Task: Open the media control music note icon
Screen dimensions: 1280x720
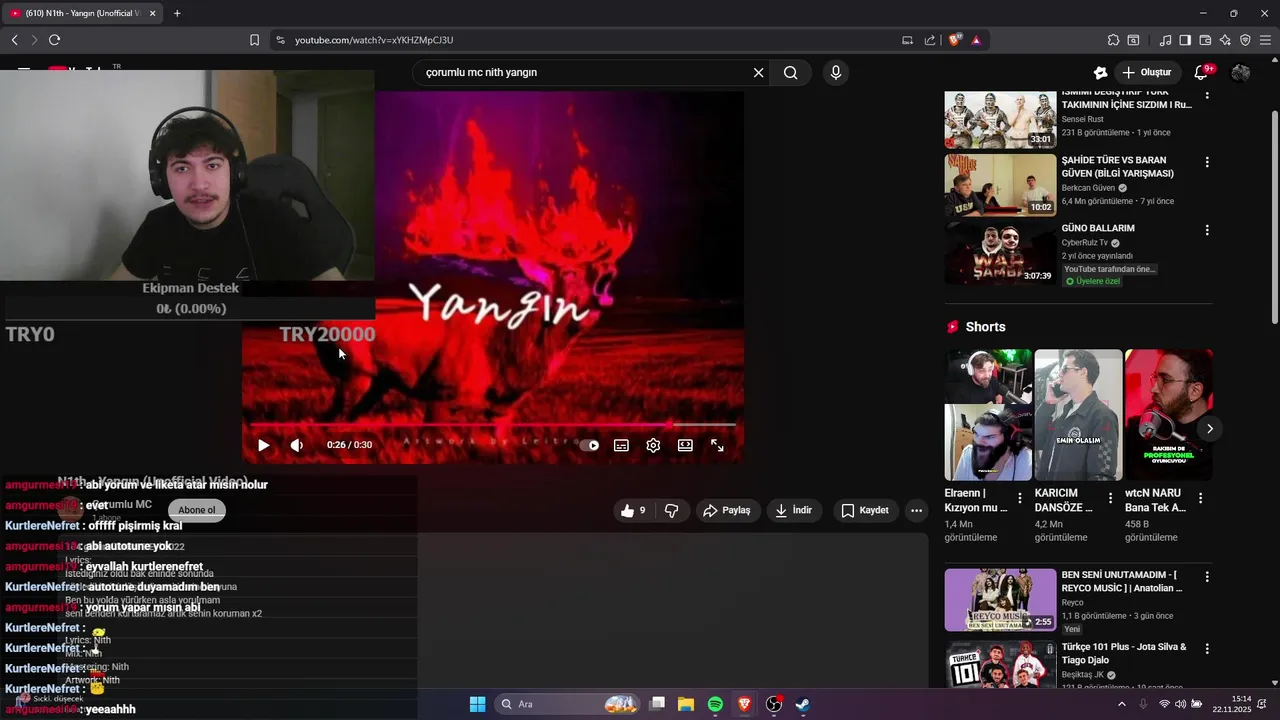Action: (1165, 40)
